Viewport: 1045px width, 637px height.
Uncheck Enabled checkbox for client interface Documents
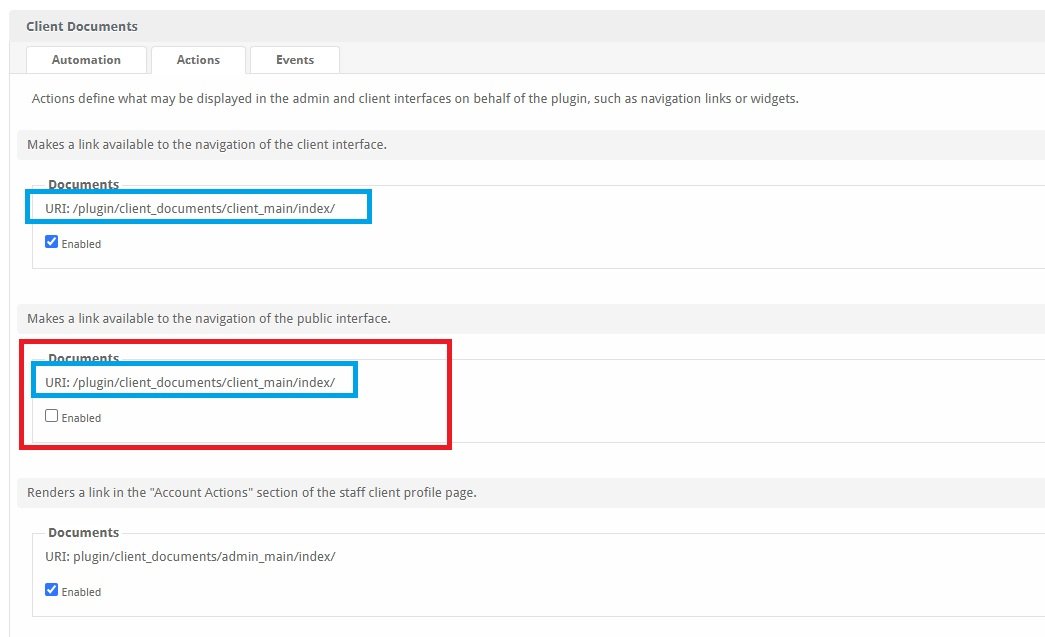pos(51,242)
